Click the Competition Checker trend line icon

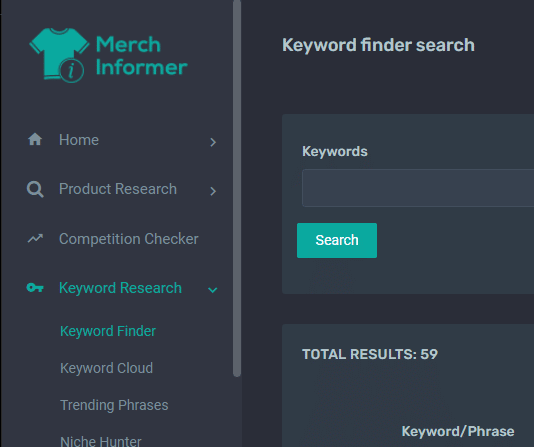pyautogui.click(x=35, y=239)
